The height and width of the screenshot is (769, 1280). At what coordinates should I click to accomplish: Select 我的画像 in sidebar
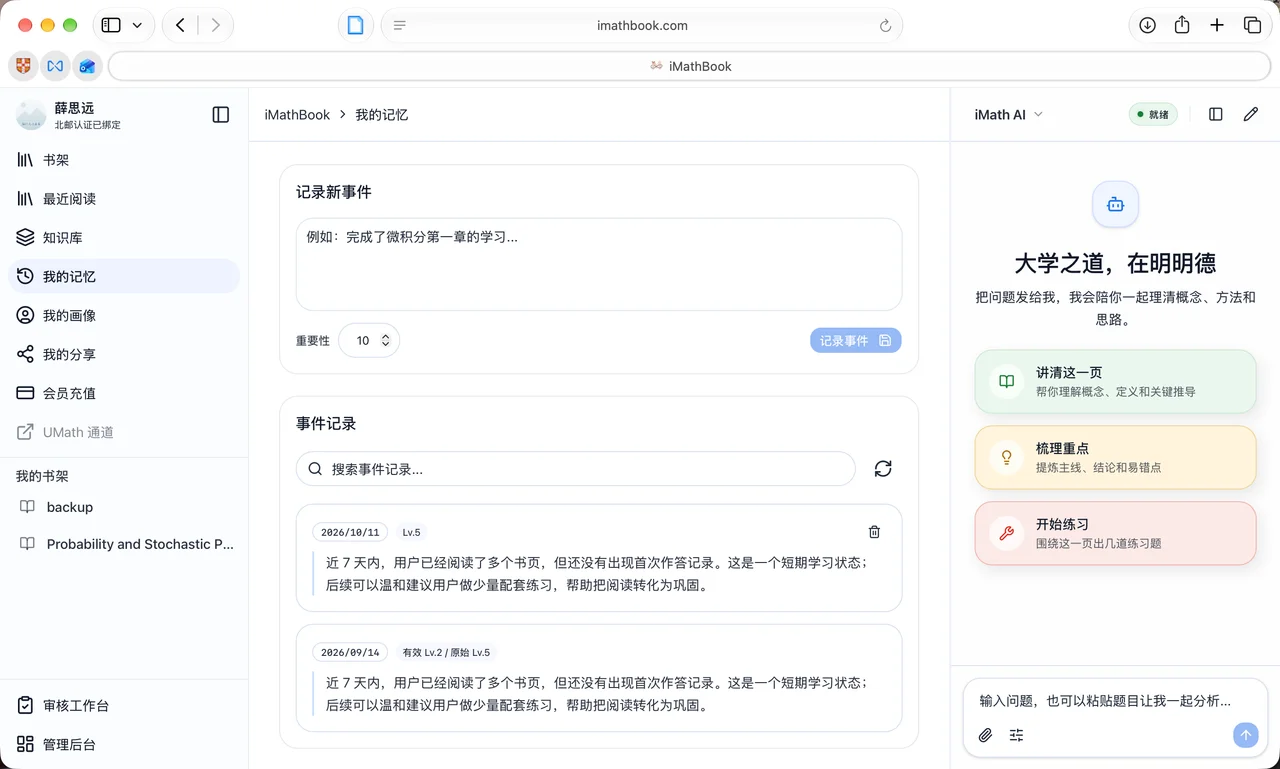(124, 316)
